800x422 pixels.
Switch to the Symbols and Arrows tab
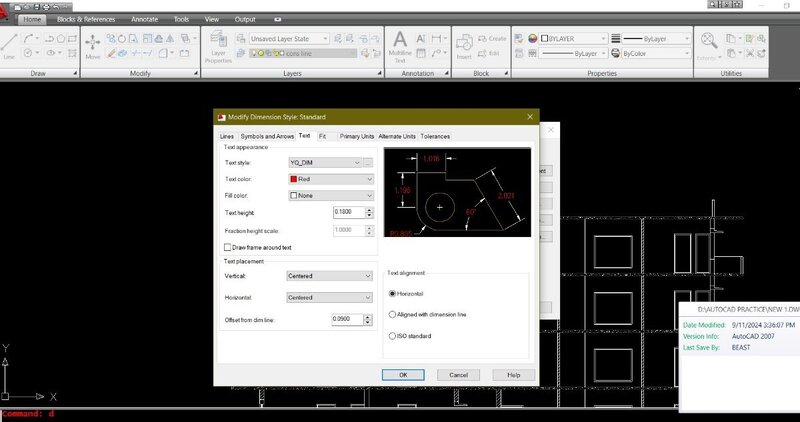(267, 136)
